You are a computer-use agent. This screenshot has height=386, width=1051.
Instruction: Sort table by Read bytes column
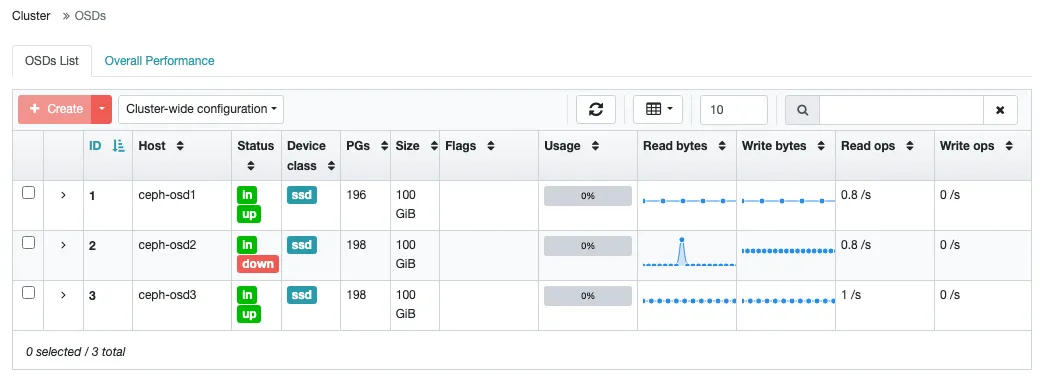721,145
